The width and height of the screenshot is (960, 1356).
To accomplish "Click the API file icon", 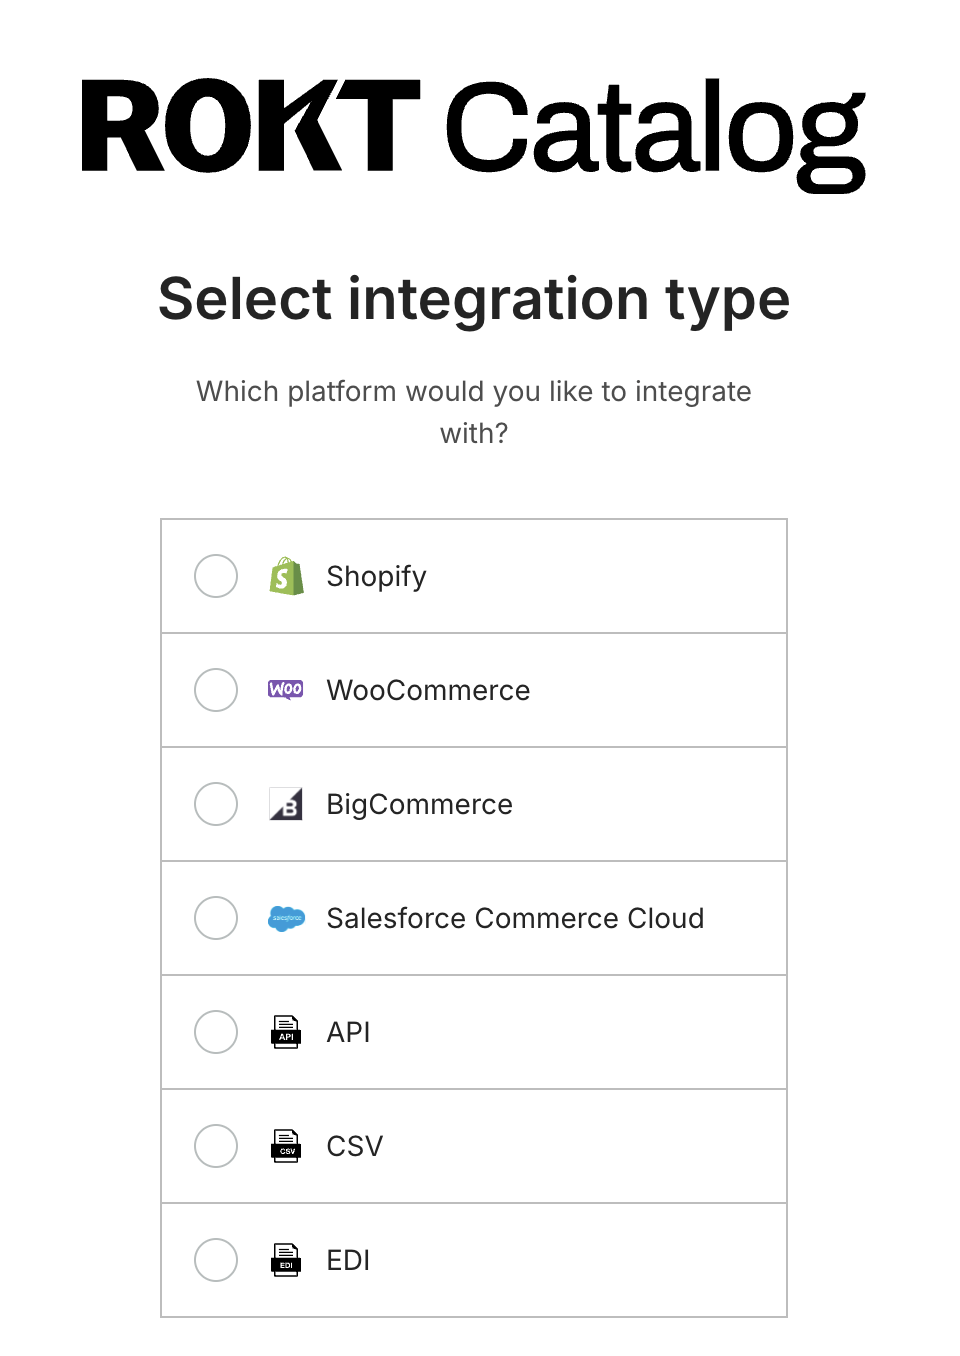I will point(286,1032).
